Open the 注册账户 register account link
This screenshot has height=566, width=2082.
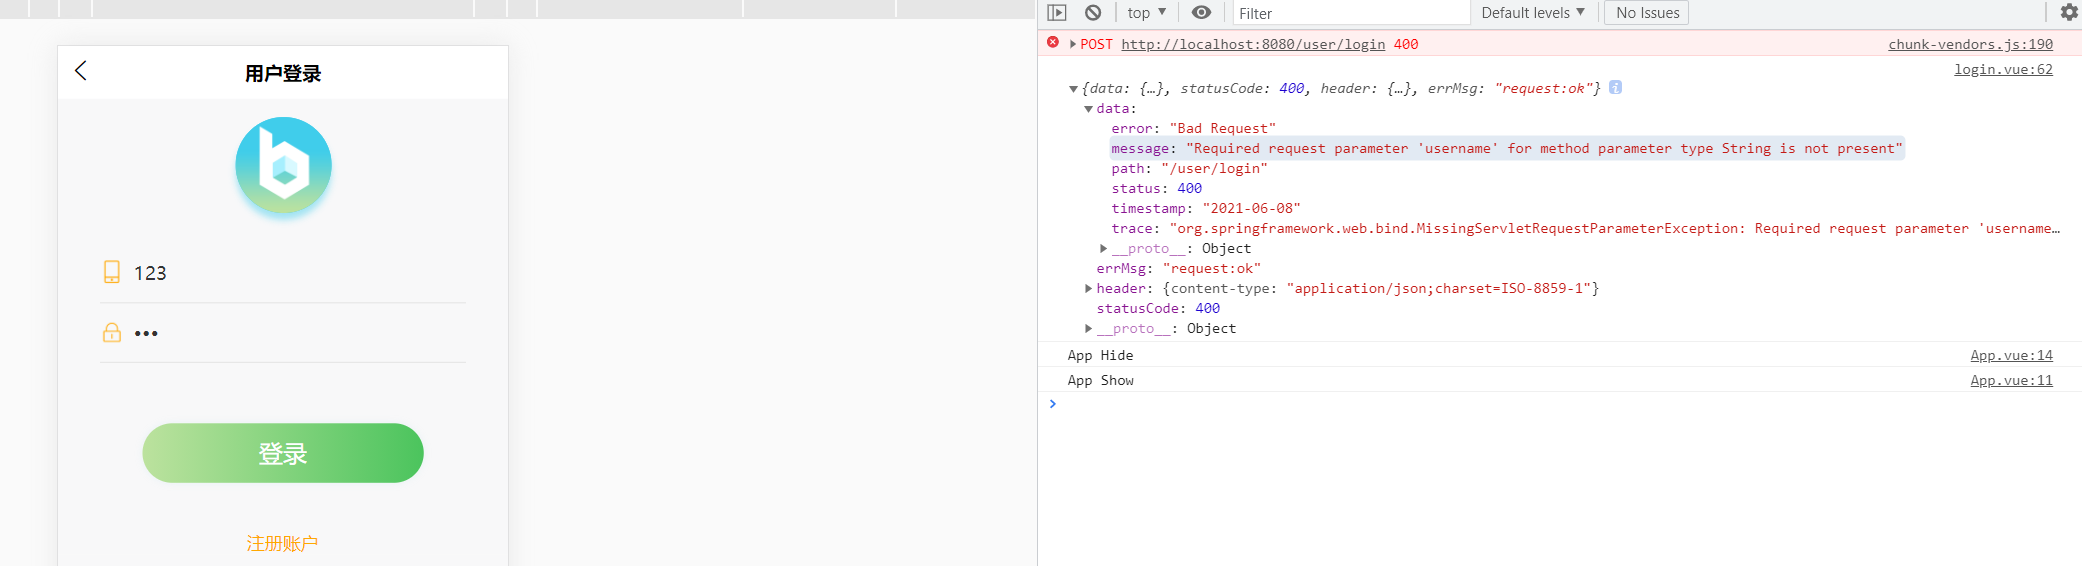tap(282, 543)
